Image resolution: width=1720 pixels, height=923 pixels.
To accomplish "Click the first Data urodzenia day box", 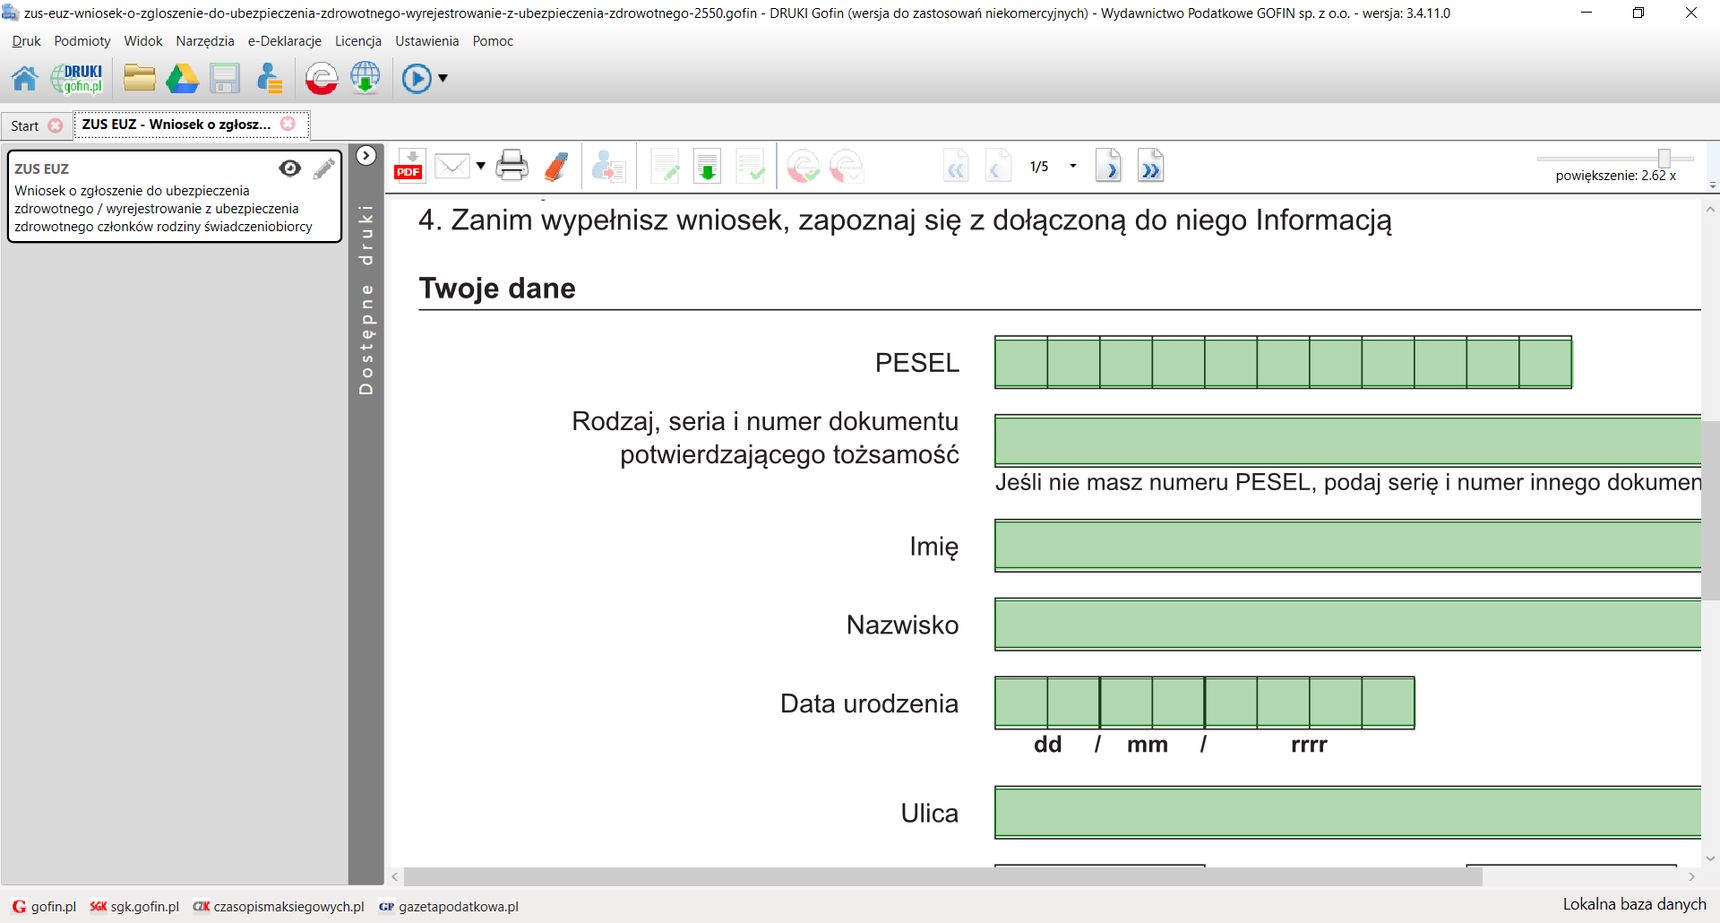I will click(x=1021, y=703).
